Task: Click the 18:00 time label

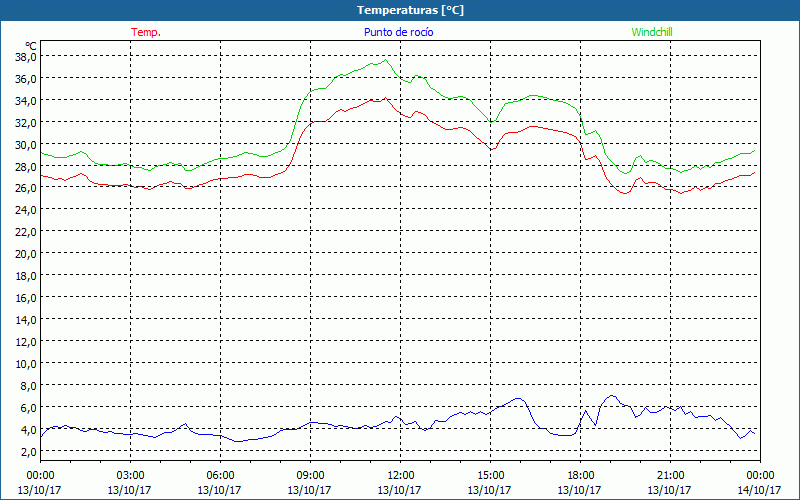Action: click(580, 475)
